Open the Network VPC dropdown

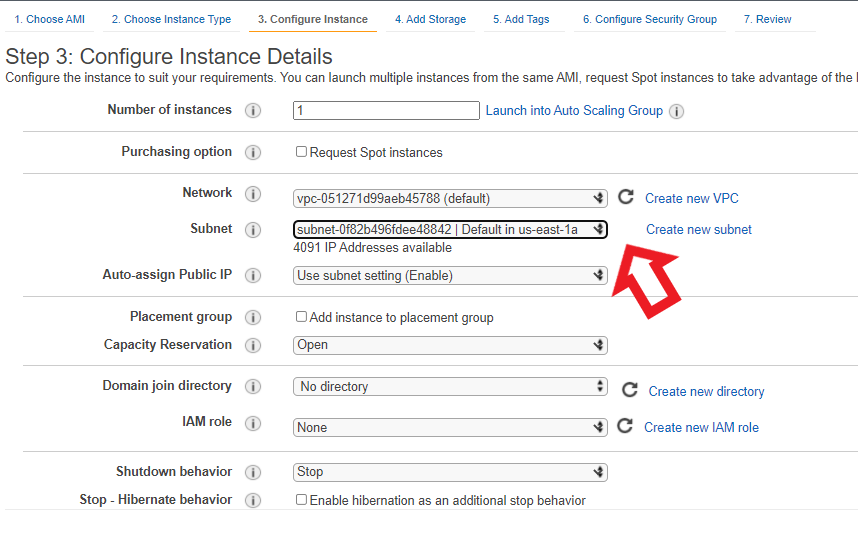450,198
